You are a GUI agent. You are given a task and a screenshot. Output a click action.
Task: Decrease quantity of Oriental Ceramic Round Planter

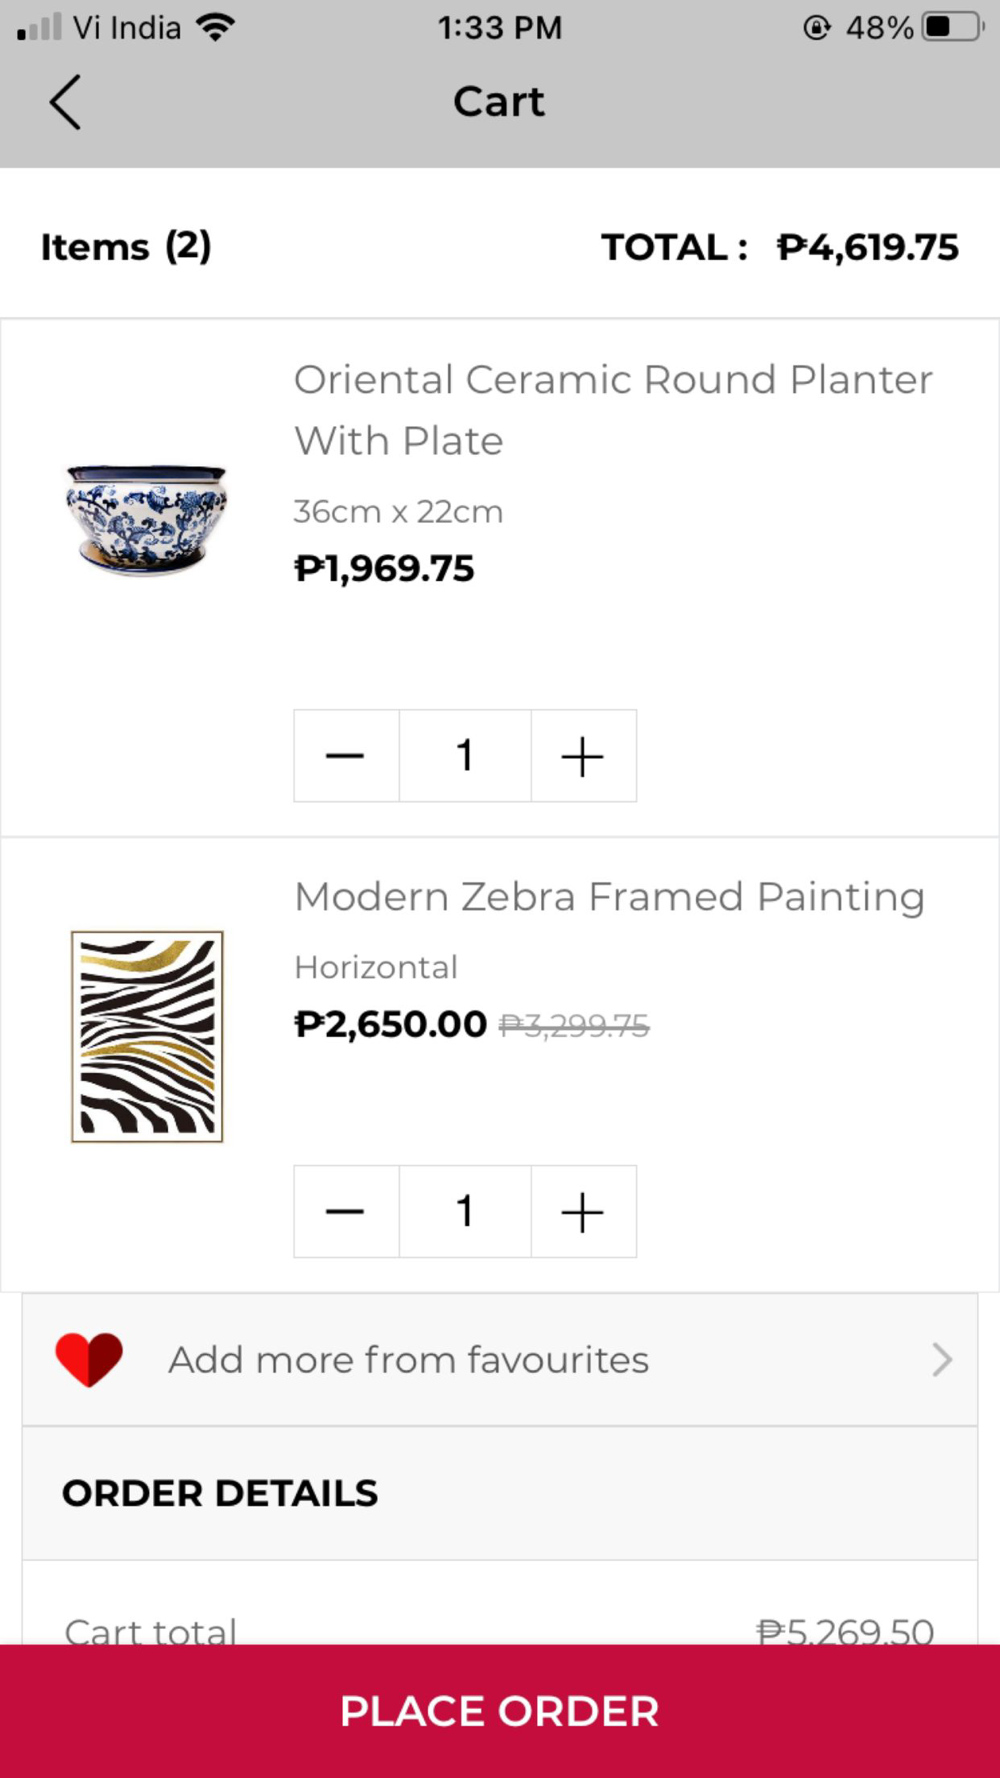click(345, 756)
